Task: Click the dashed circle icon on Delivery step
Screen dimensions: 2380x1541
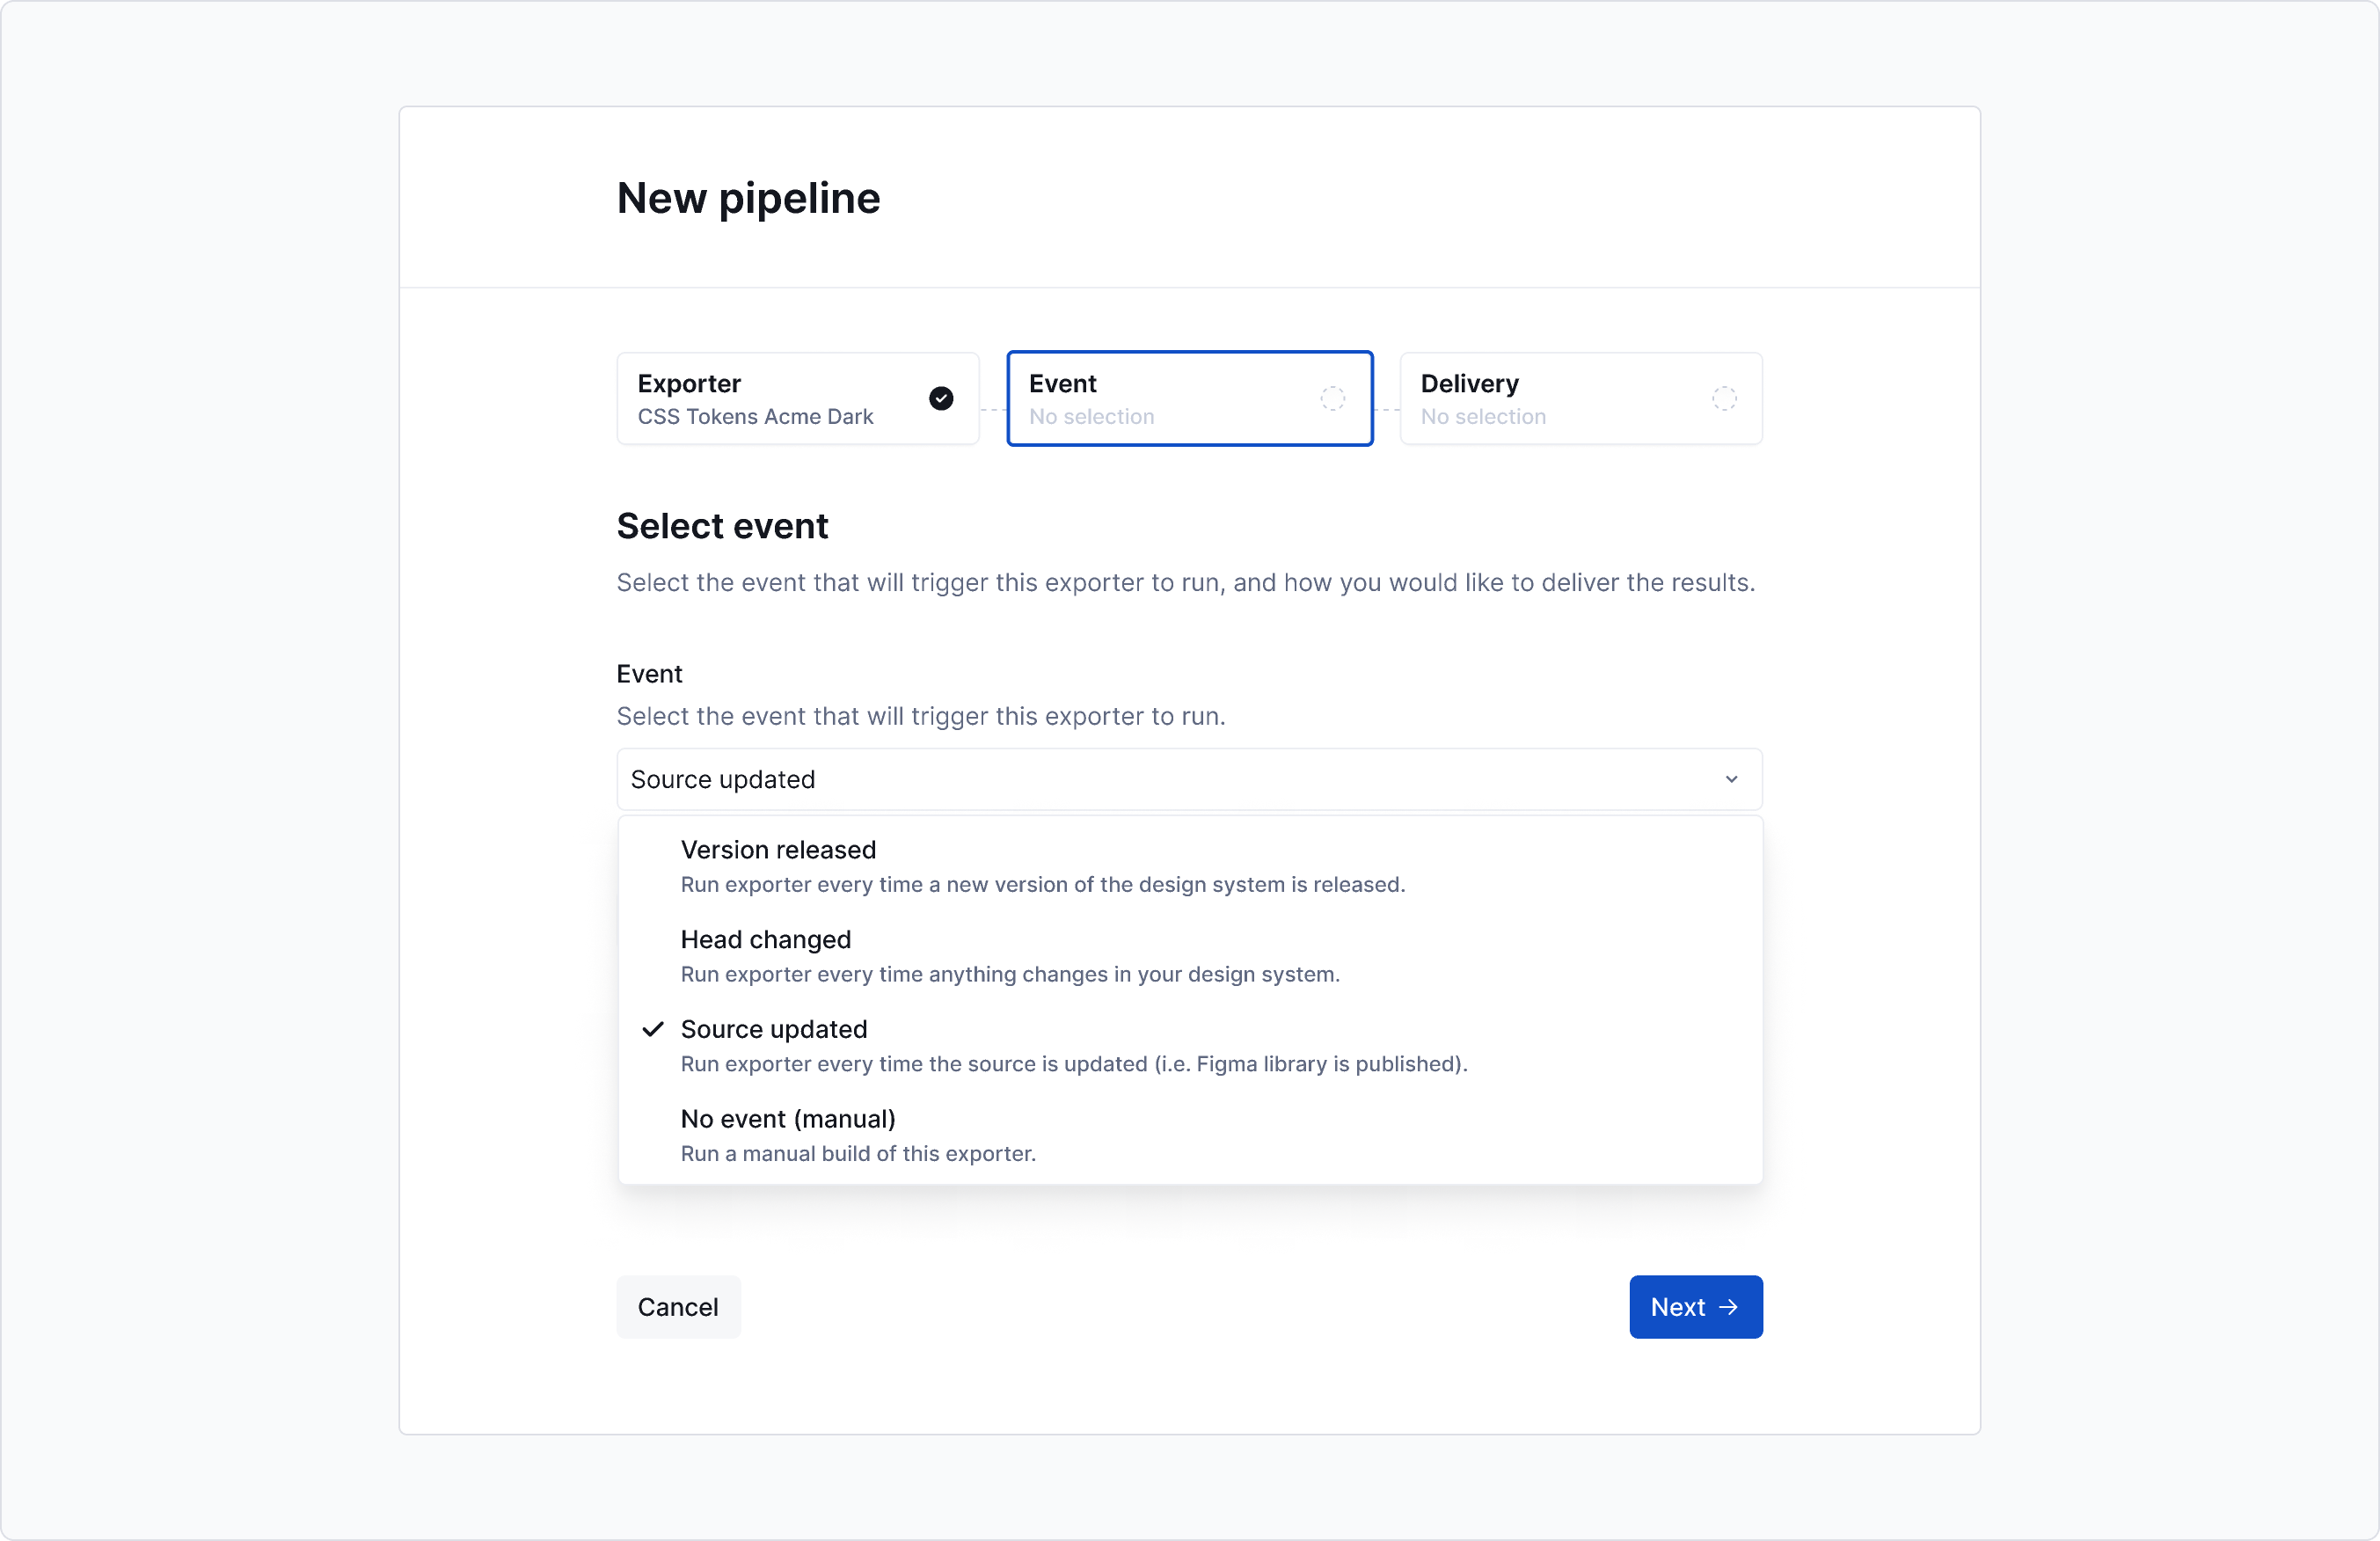Action: [x=1724, y=398]
